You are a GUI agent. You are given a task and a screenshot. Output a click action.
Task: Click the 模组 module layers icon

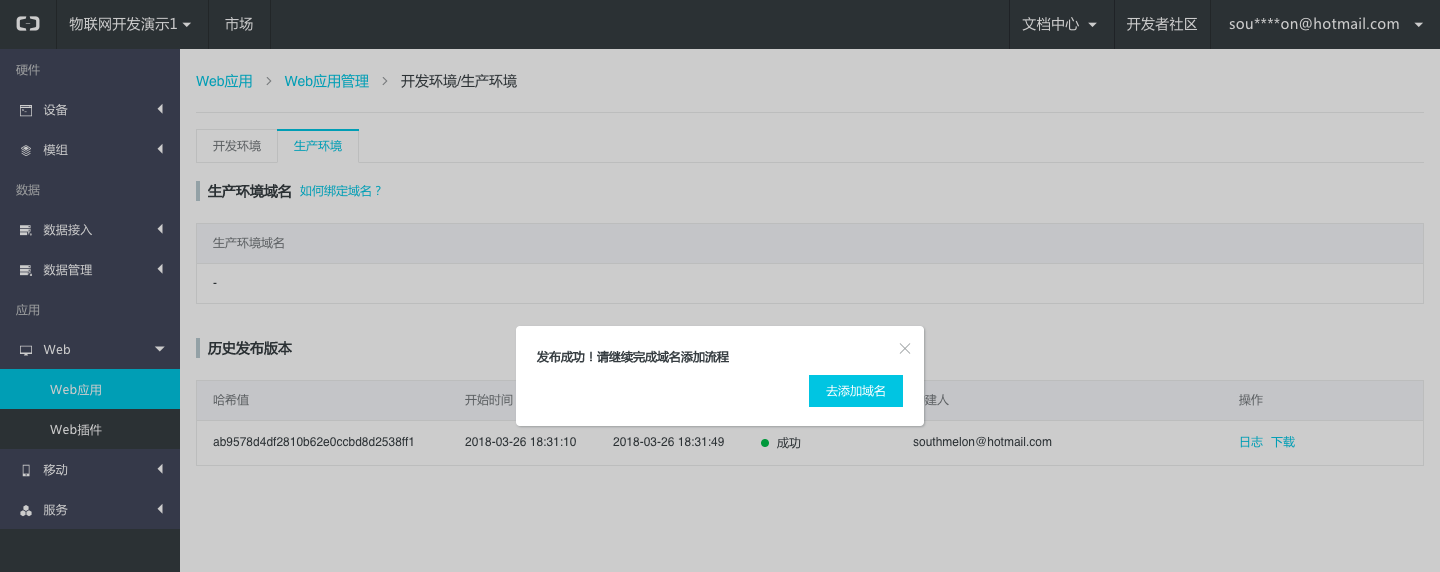26,150
